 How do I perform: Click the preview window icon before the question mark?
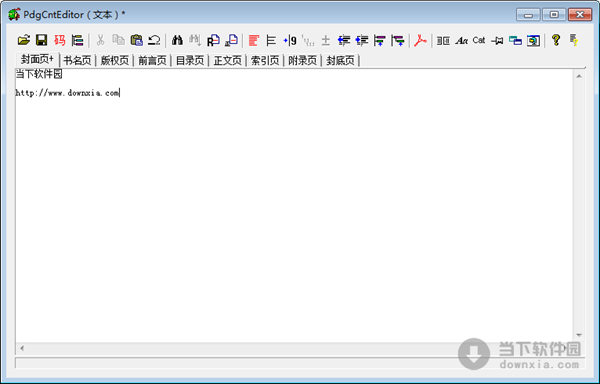pyautogui.click(x=533, y=40)
